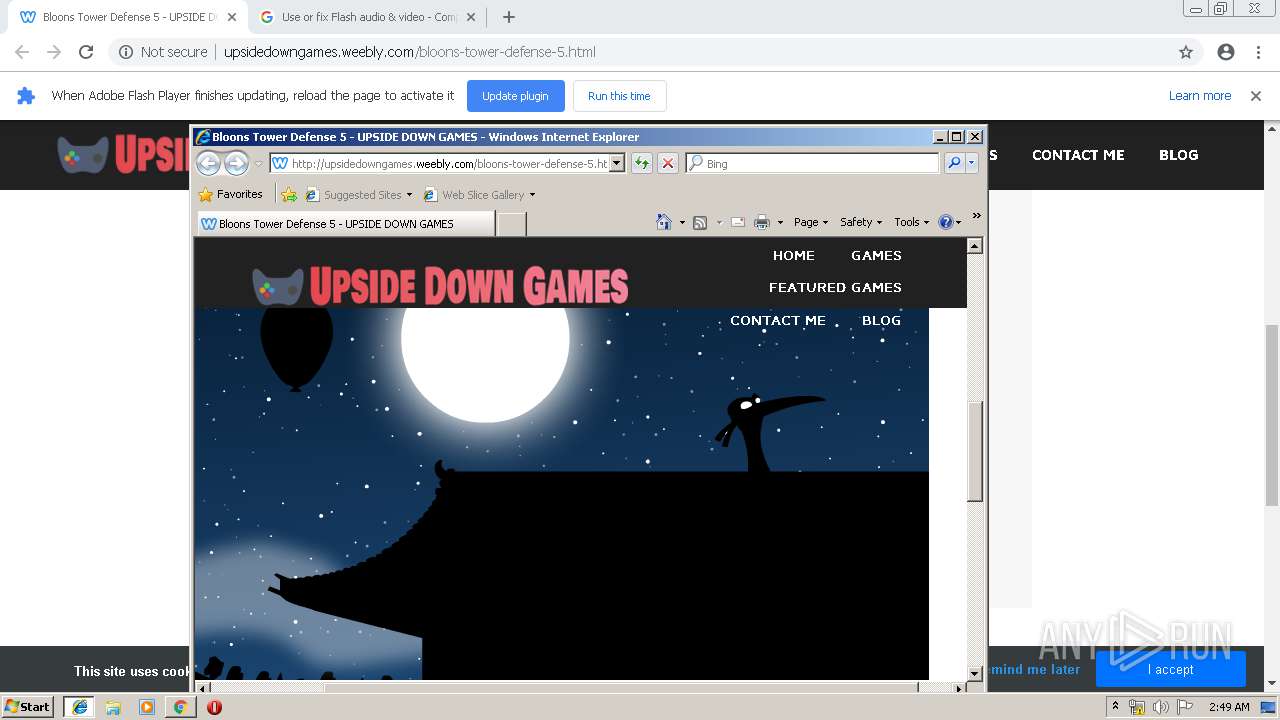This screenshot has width=1280, height=720.
Task: Click the red security icon on taskbar
Action: point(214,707)
